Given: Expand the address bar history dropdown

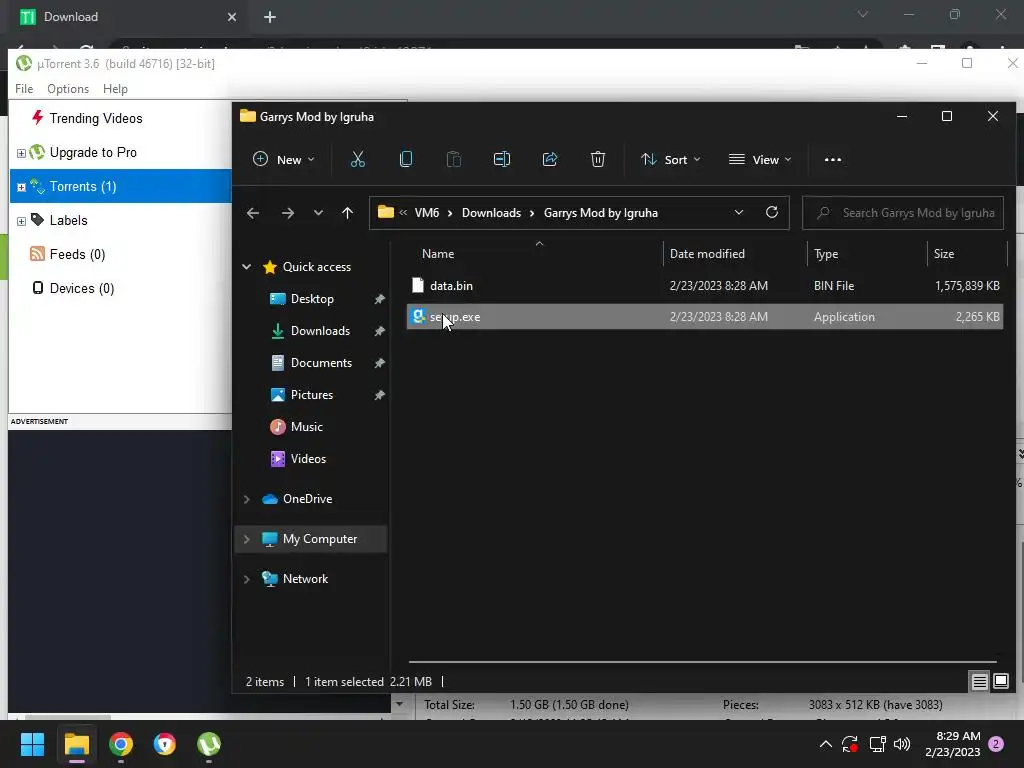Looking at the screenshot, I should (739, 212).
